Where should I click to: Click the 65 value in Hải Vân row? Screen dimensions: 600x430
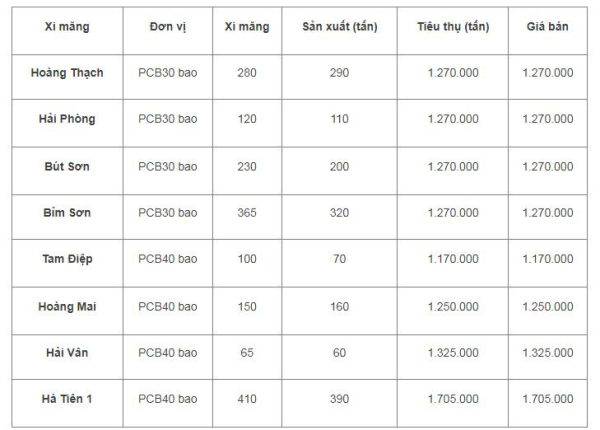click(248, 352)
